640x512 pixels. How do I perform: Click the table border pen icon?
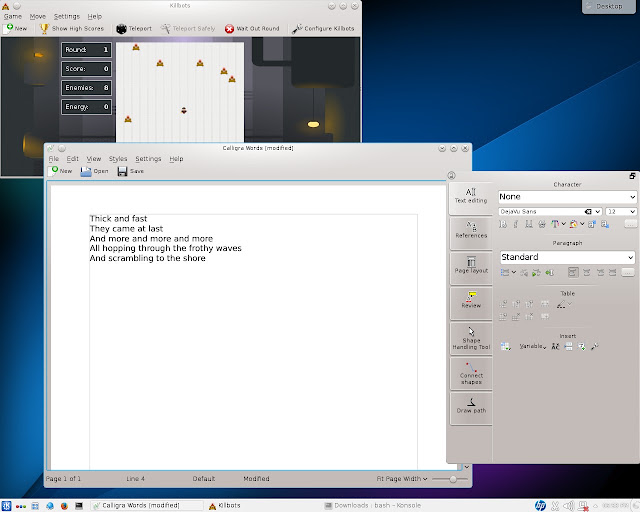[x=561, y=304]
